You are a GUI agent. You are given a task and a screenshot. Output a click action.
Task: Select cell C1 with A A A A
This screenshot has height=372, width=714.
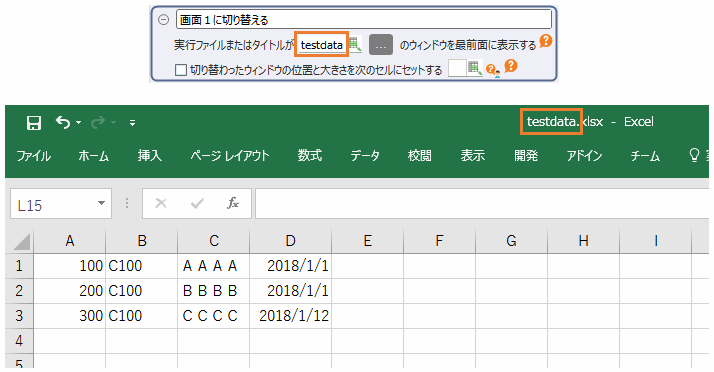click(x=214, y=266)
